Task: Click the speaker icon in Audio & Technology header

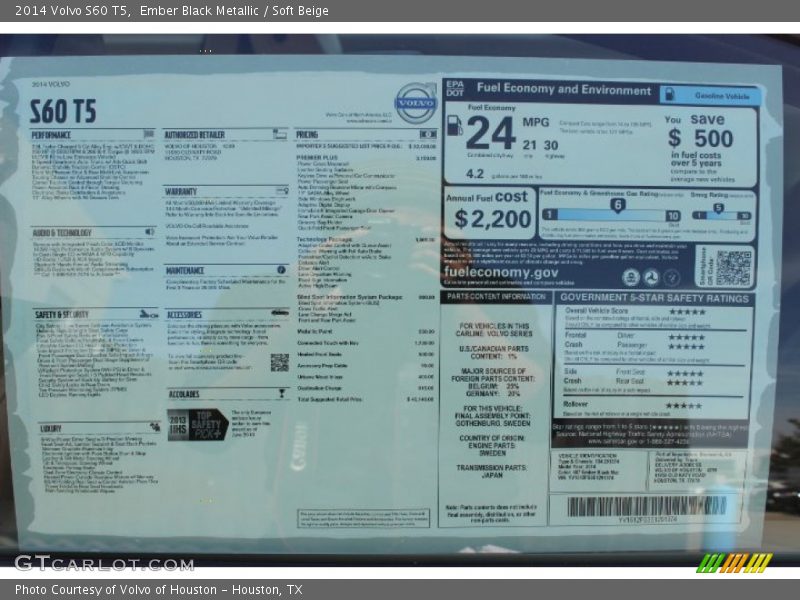Action: (149, 232)
